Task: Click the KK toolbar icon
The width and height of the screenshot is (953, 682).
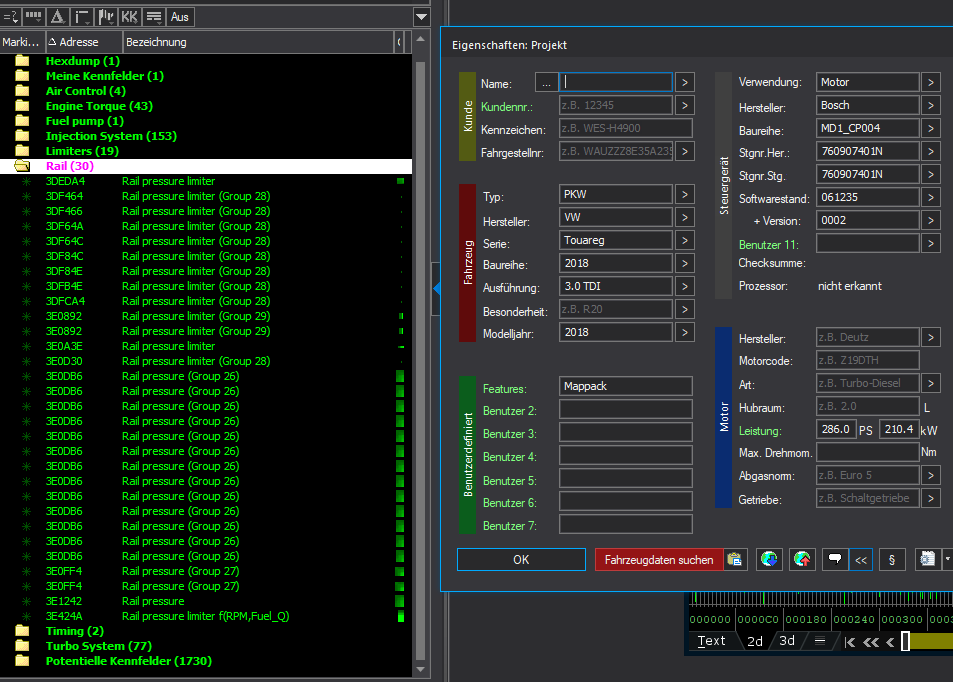Action: pyautogui.click(x=129, y=17)
